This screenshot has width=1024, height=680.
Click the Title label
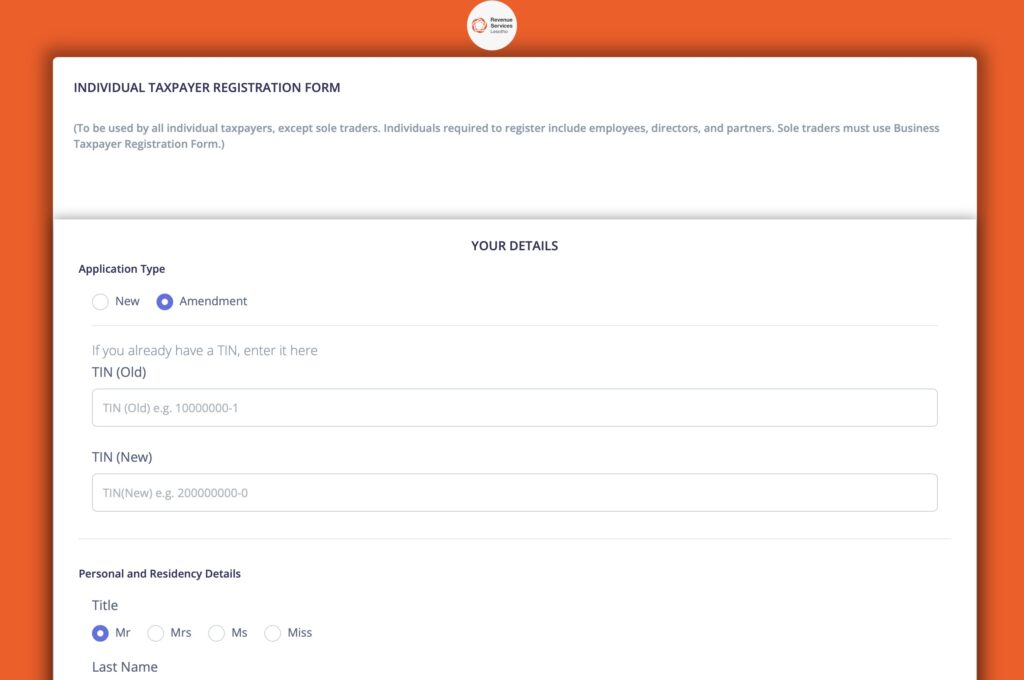tap(104, 606)
